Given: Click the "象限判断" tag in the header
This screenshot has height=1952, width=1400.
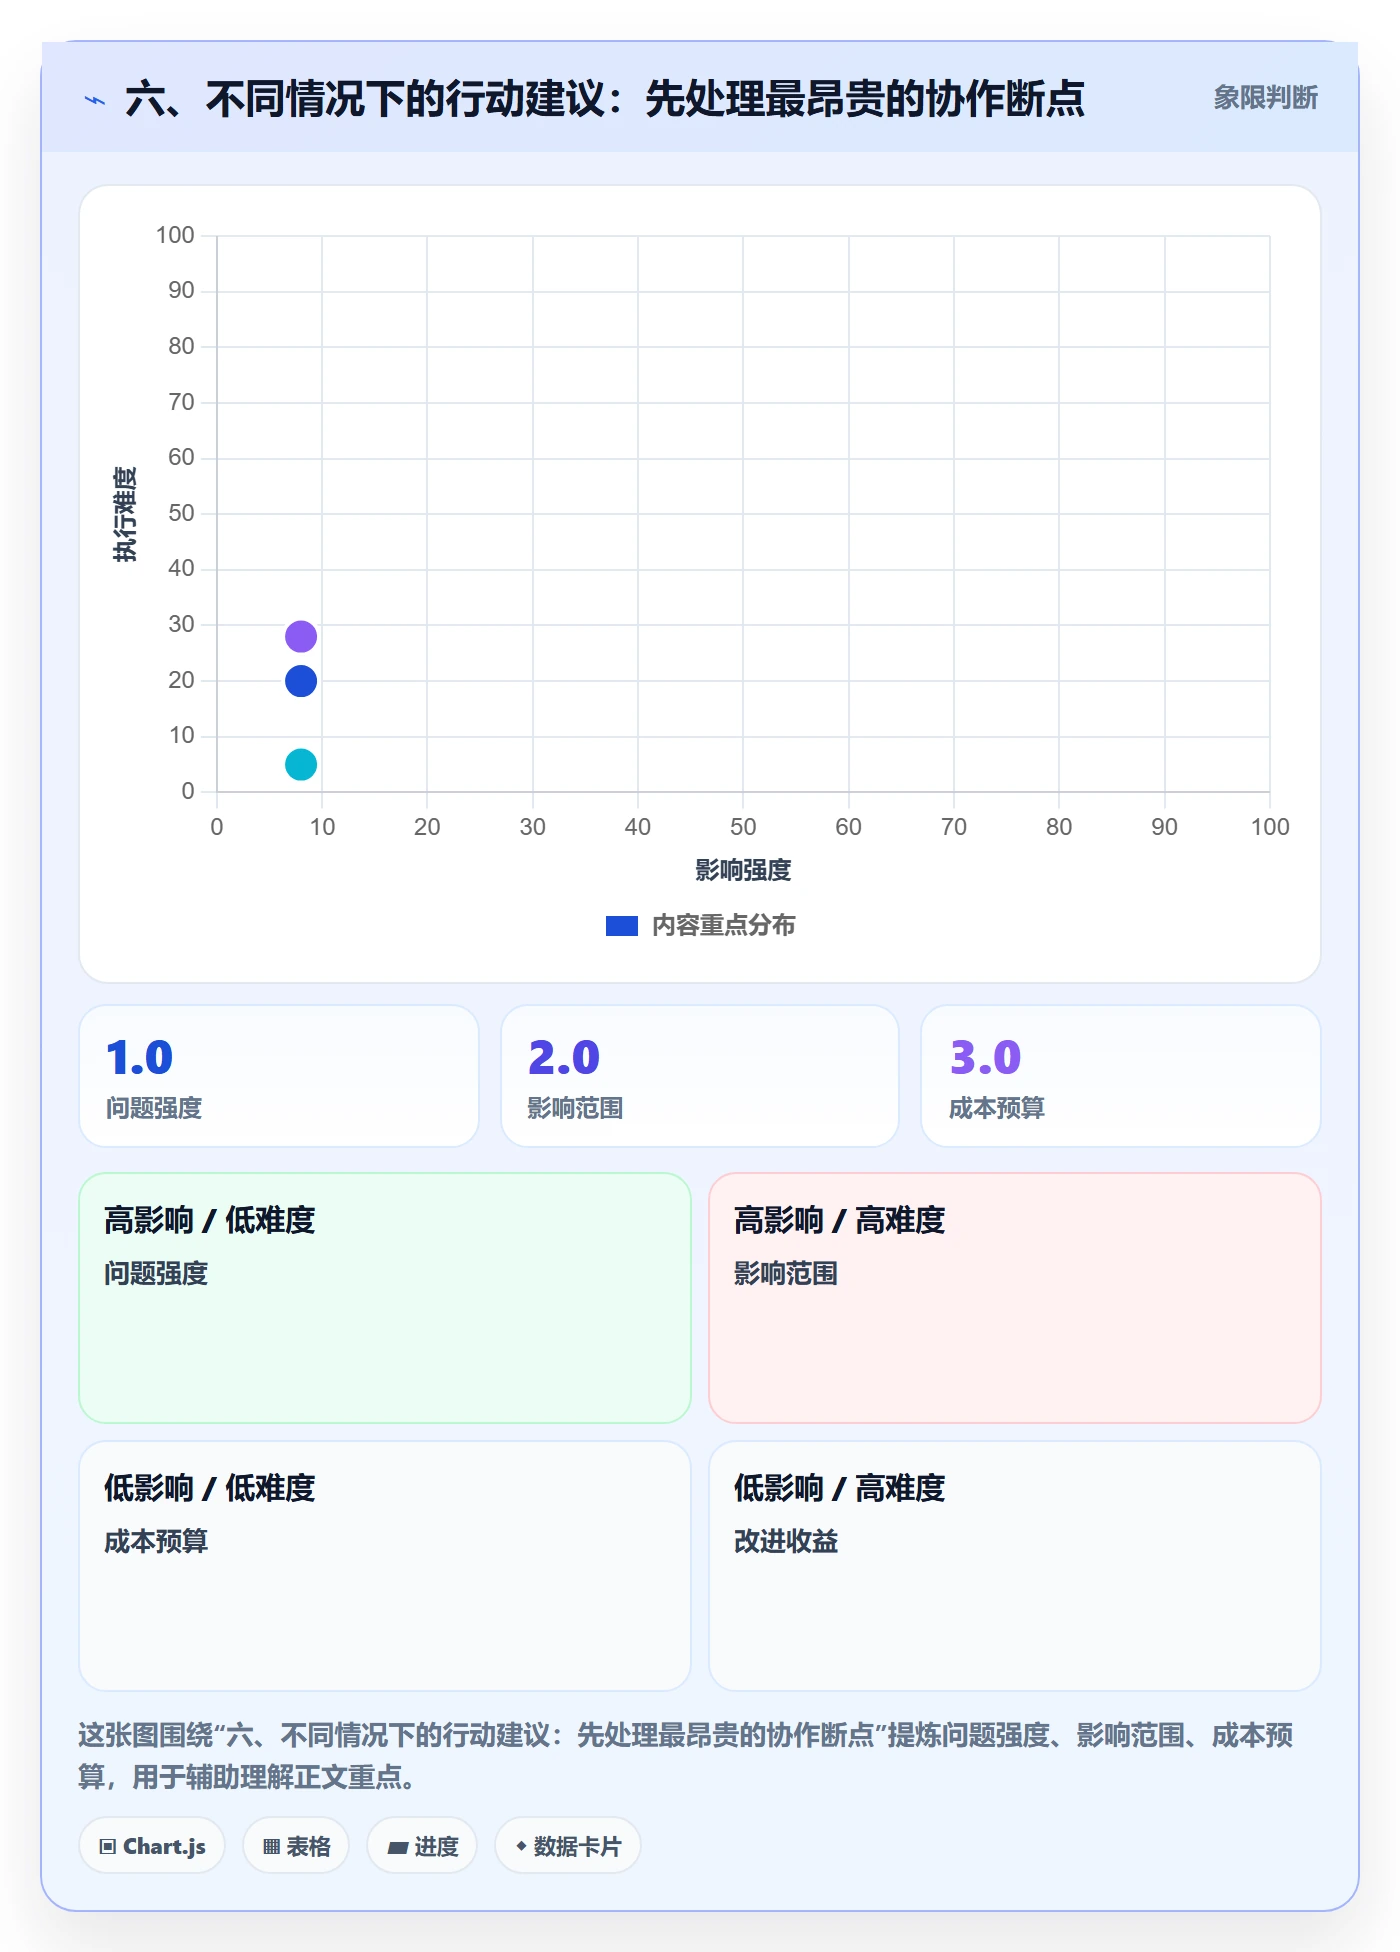Looking at the screenshot, I should 1265,98.
